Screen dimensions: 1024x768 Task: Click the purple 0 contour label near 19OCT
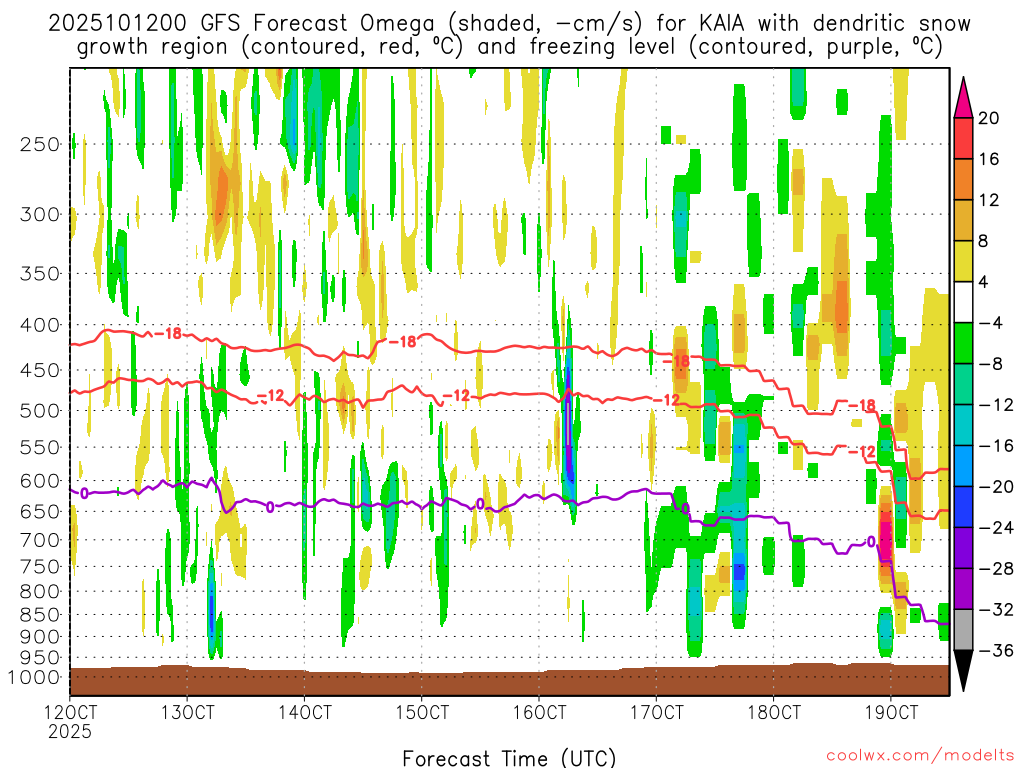(x=871, y=541)
